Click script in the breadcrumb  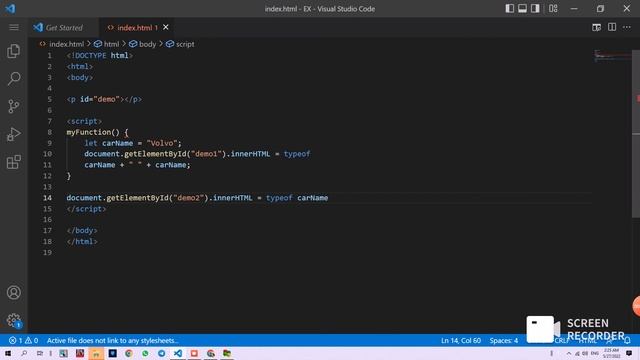(x=185, y=44)
